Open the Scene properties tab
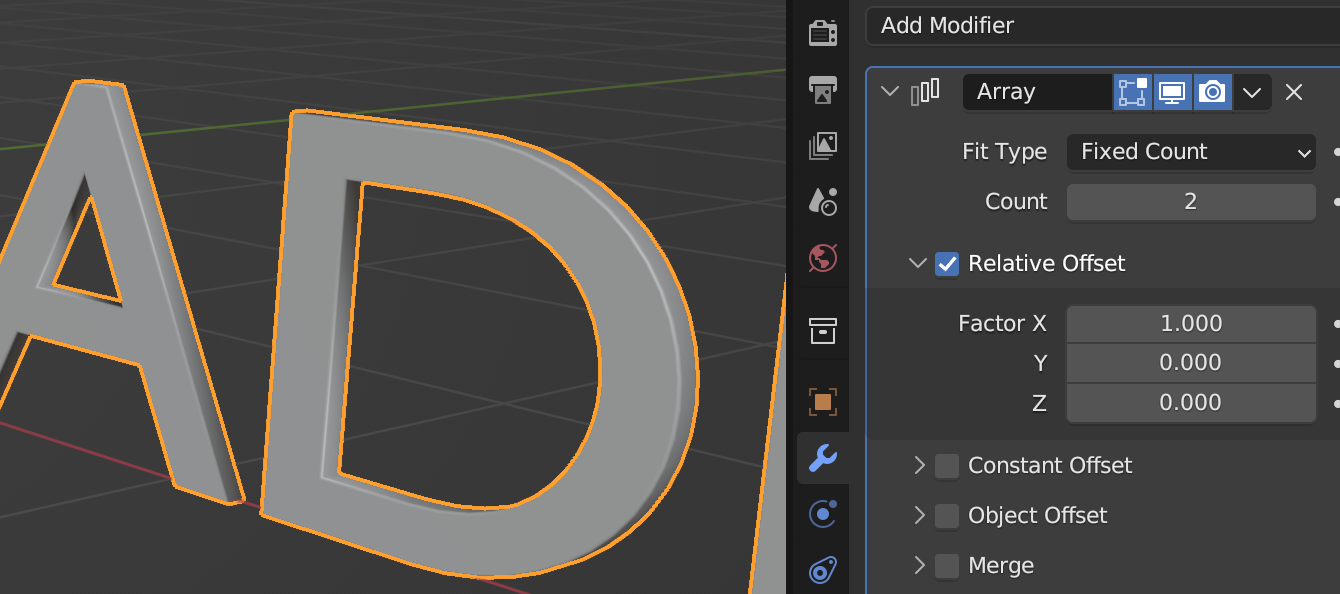 822,201
